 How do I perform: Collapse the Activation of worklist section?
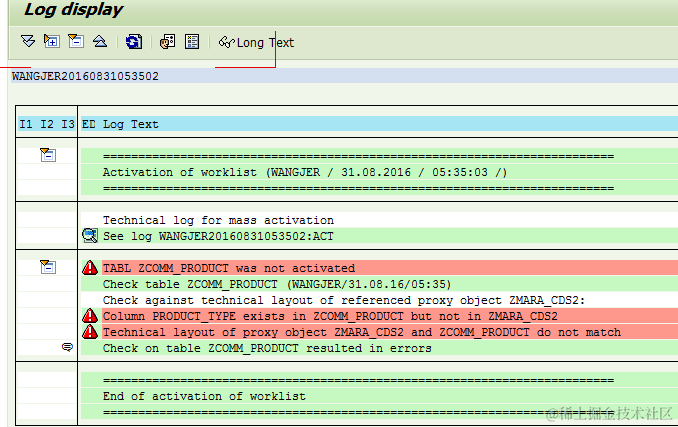click(x=48, y=154)
